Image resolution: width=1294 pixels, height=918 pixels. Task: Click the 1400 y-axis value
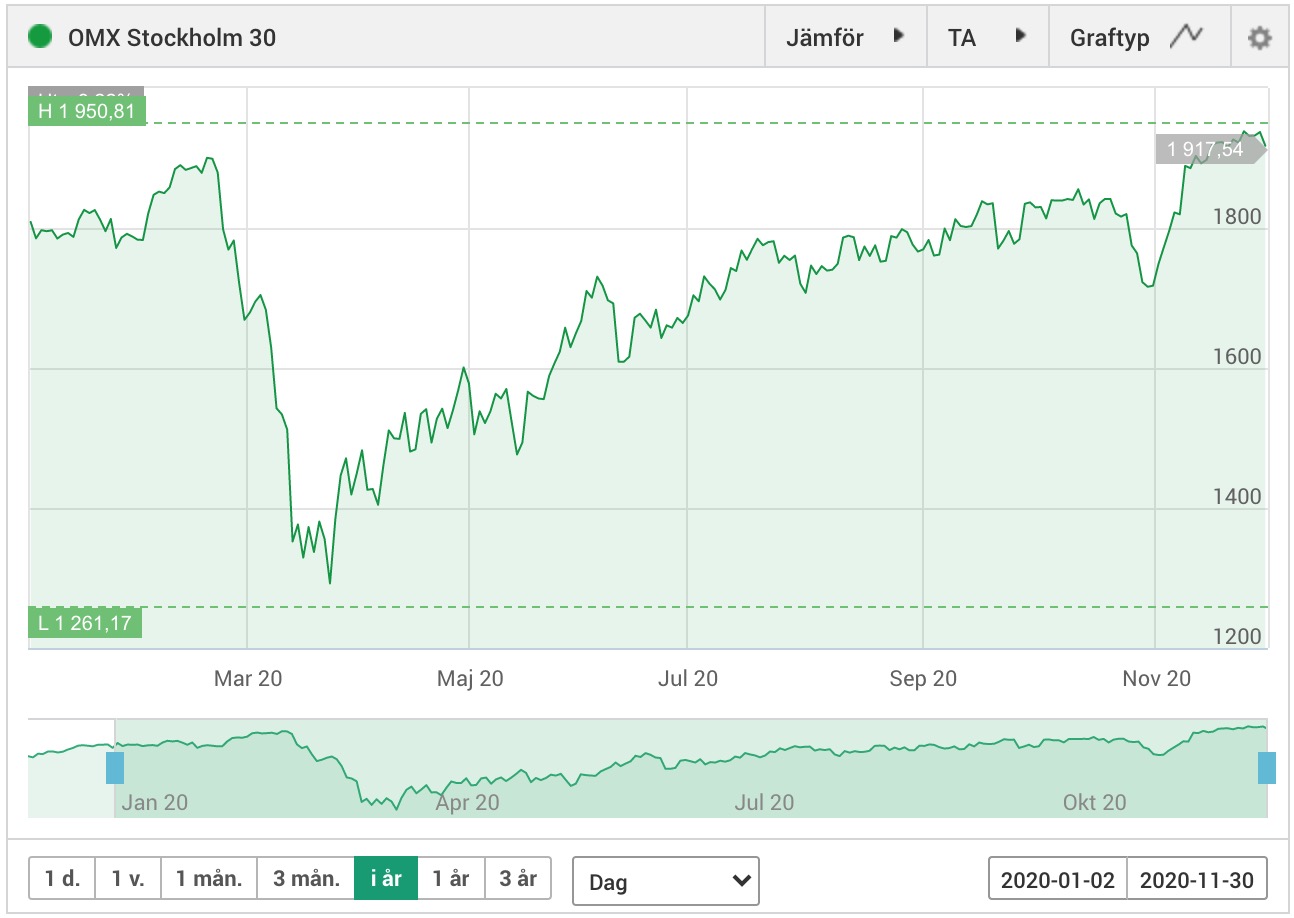pos(1238,496)
